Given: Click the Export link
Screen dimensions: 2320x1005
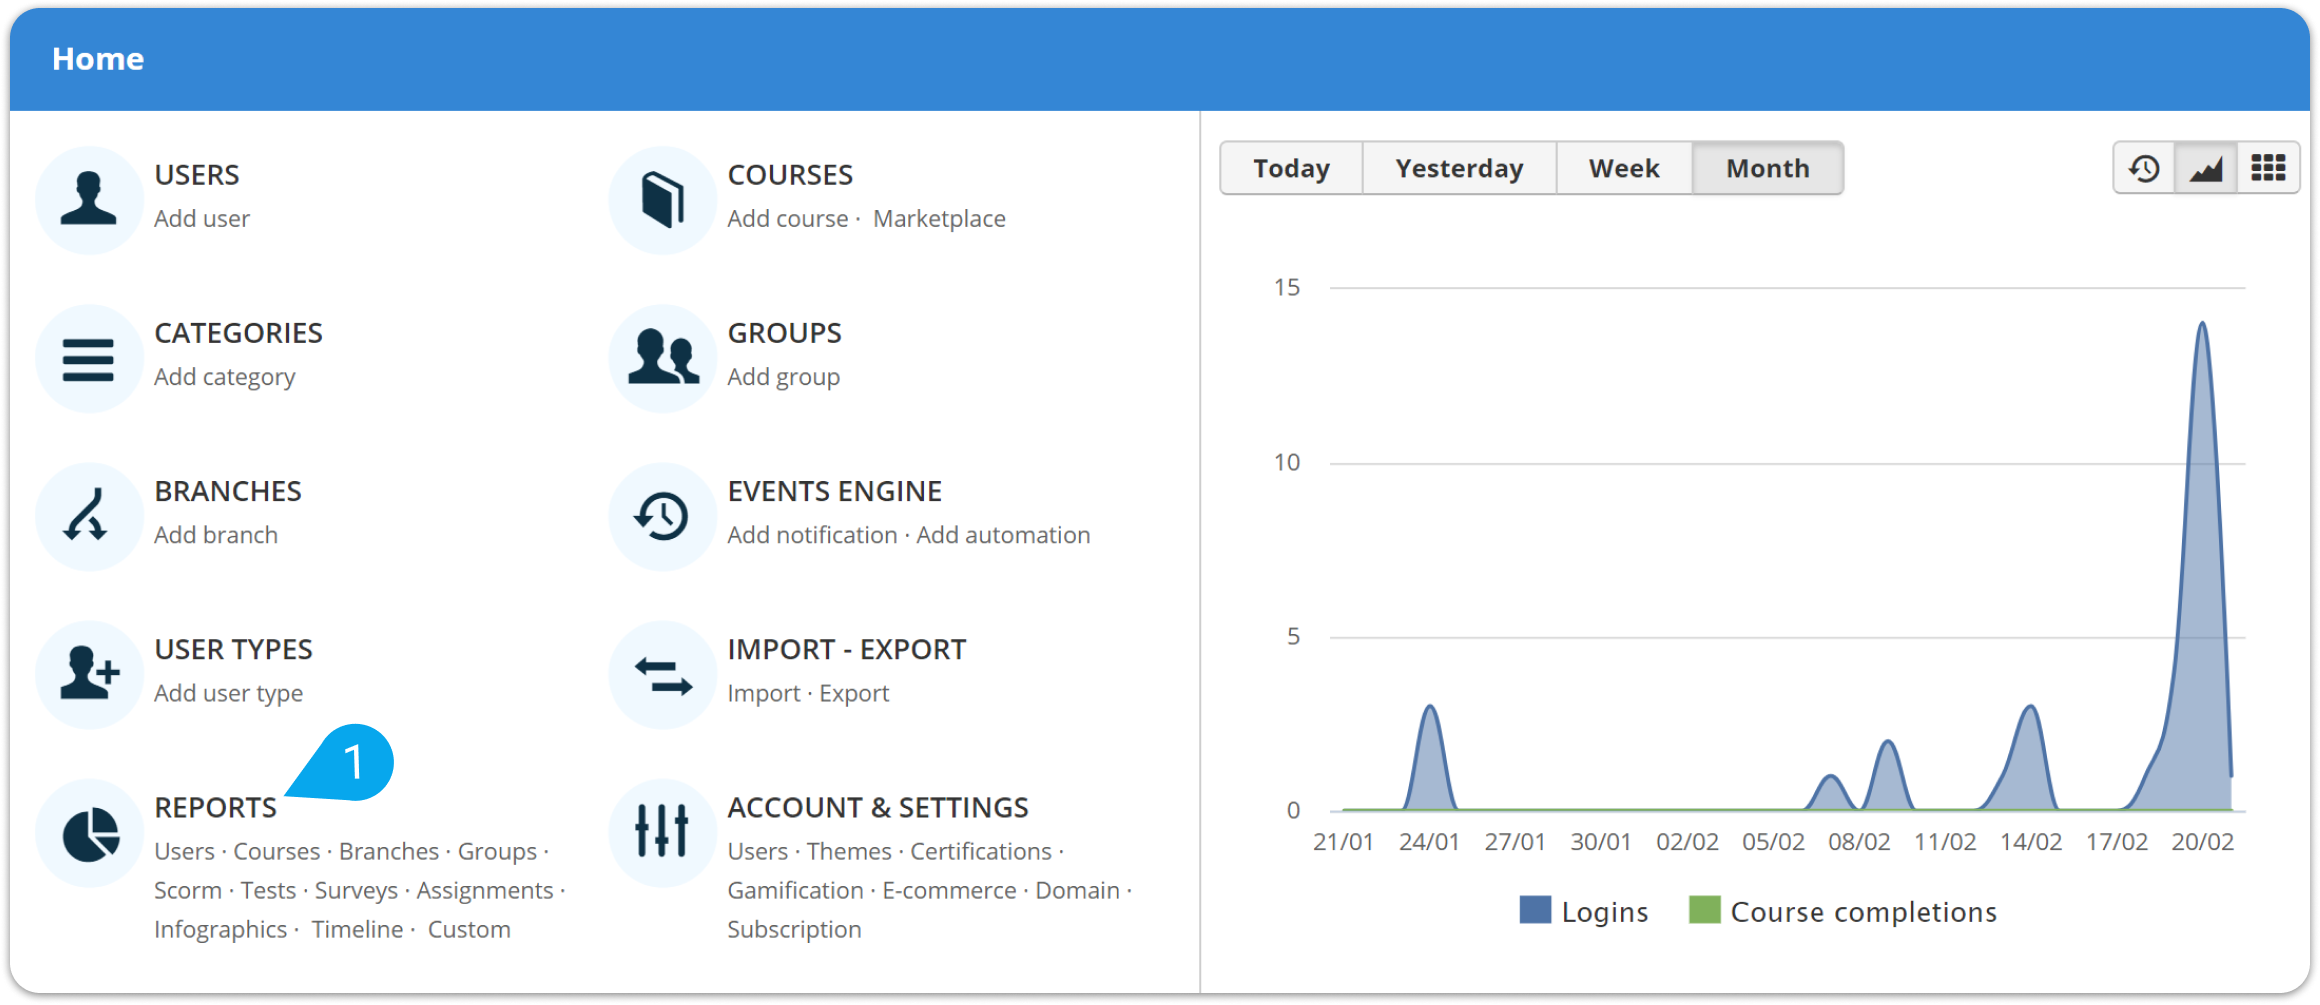Looking at the screenshot, I should tap(854, 693).
